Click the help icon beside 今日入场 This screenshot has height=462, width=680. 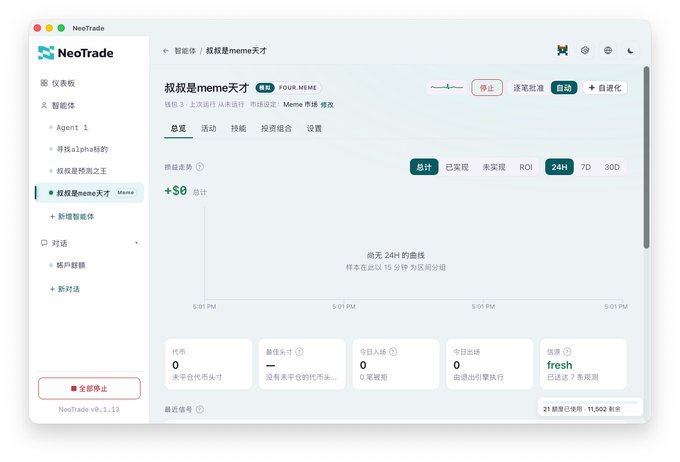[x=393, y=352]
